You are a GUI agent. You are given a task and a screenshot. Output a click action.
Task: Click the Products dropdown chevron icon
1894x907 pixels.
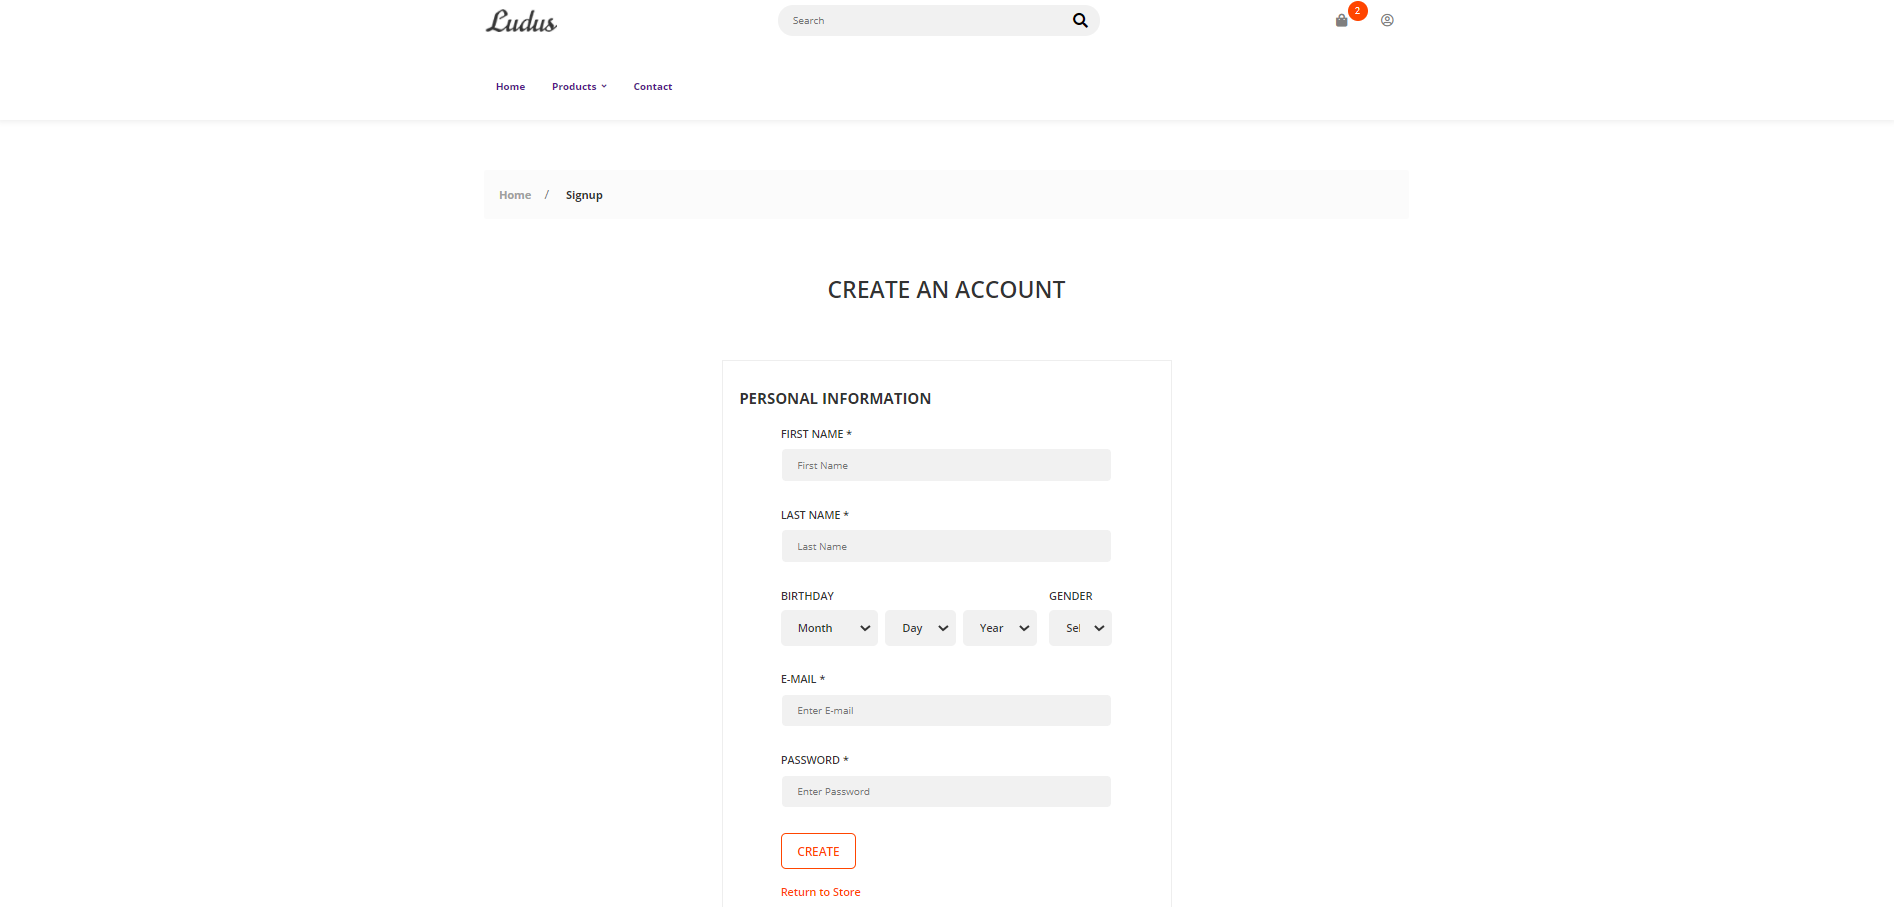point(603,86)
